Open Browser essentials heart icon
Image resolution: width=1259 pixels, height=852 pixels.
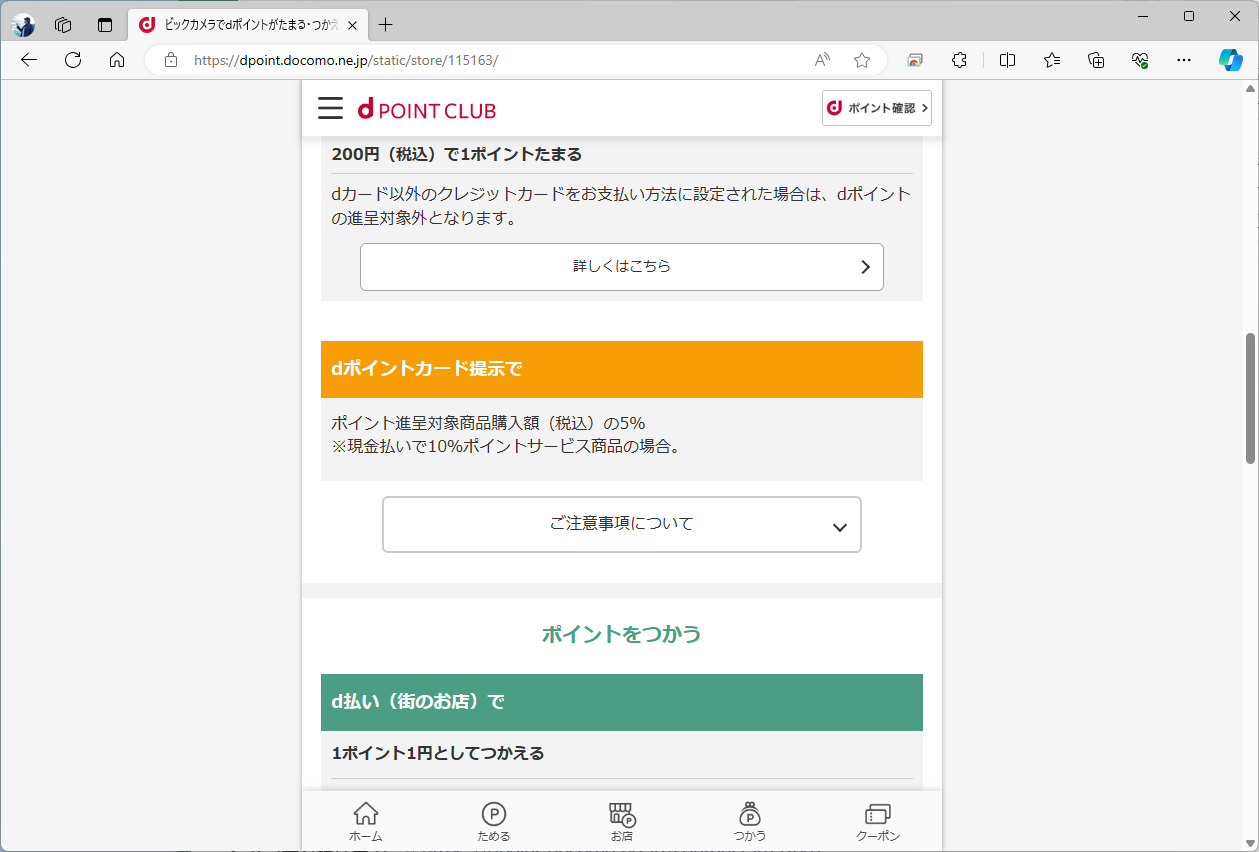click(1140, 60)
